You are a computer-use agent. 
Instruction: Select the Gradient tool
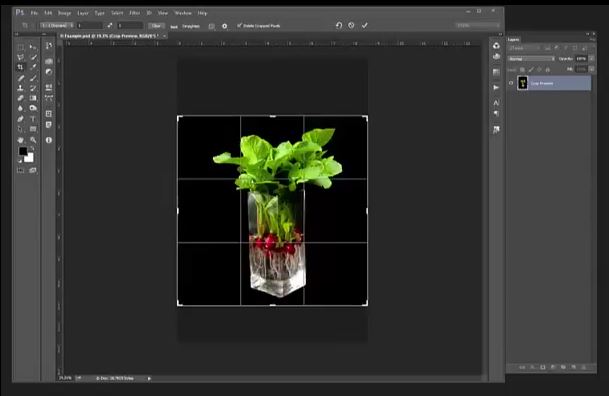click(x=33, y=98)
